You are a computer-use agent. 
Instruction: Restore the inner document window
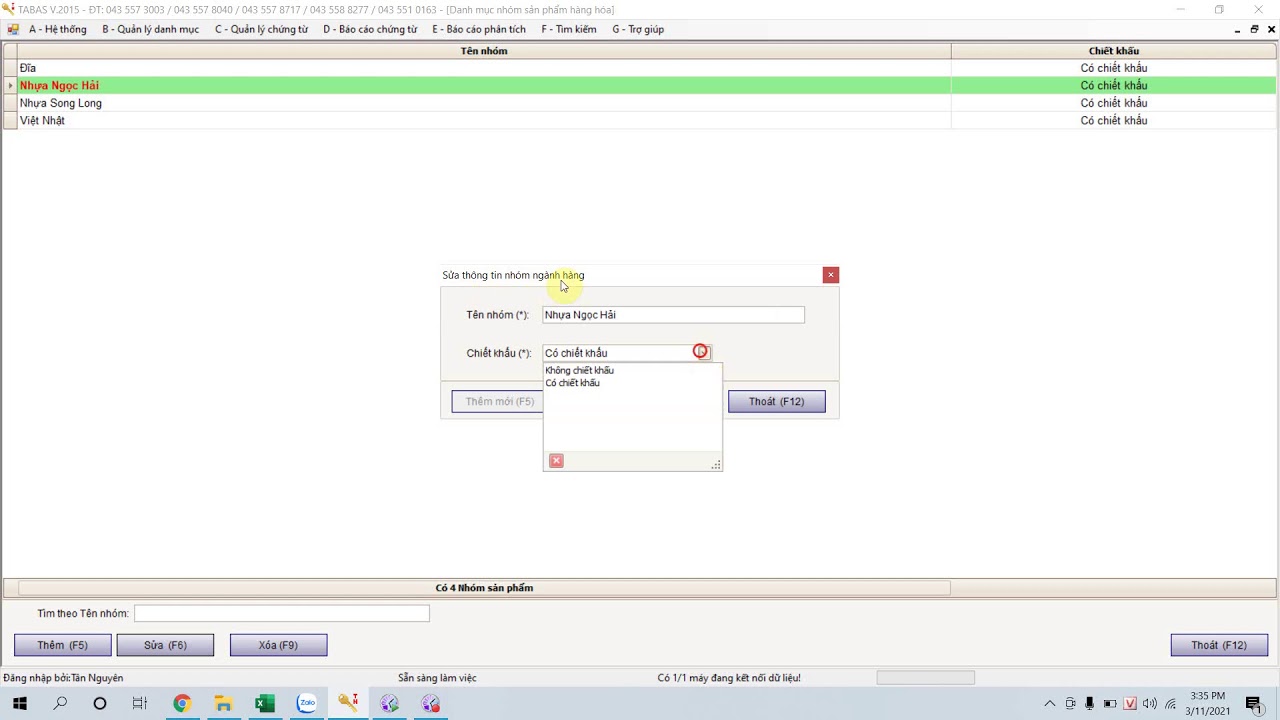1254,29
